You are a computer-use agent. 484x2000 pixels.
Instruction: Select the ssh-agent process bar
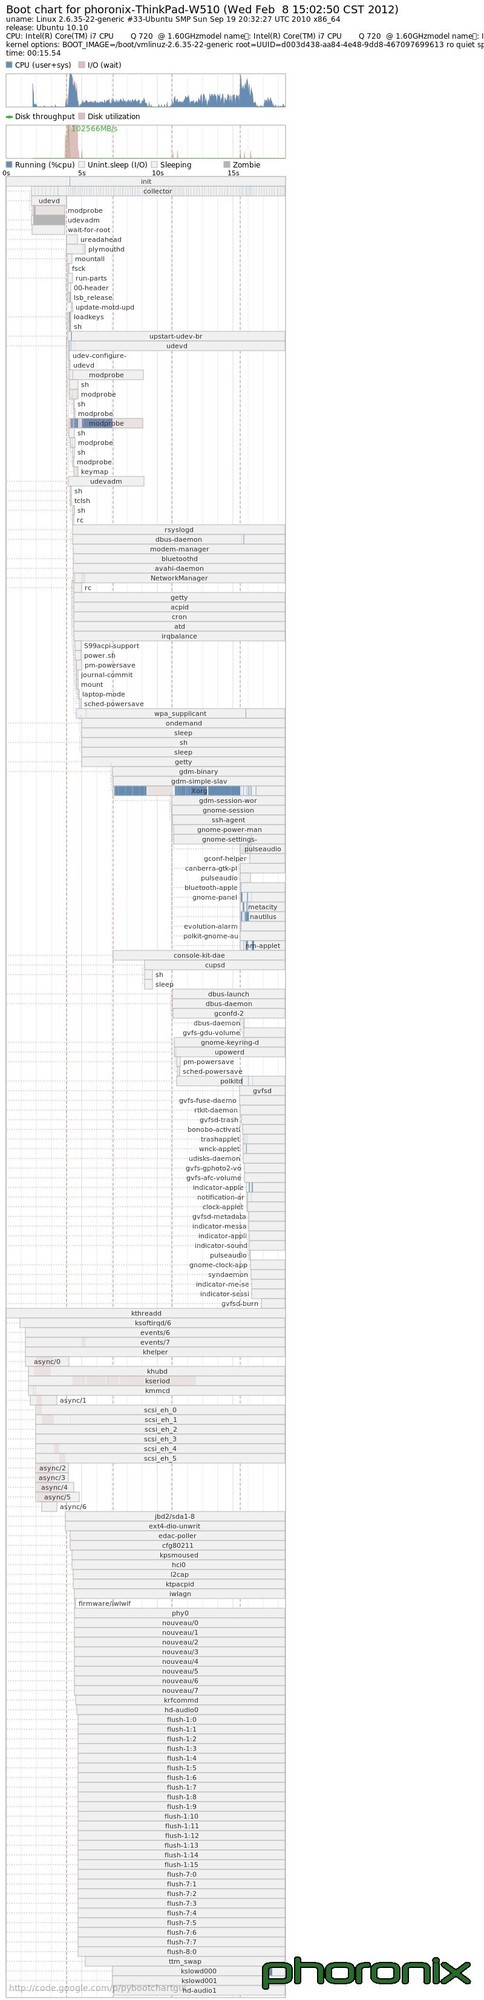pos(227,820)
